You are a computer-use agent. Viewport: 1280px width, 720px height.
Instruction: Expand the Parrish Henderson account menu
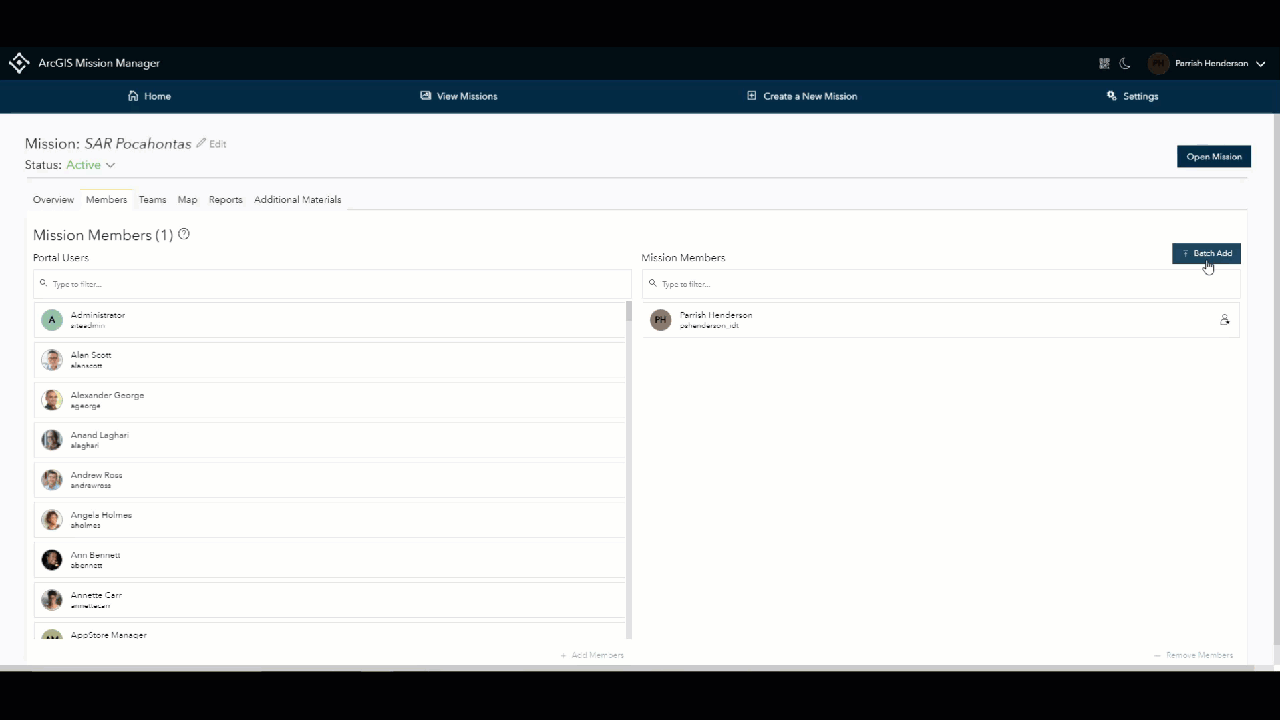tap(1260, 63)
